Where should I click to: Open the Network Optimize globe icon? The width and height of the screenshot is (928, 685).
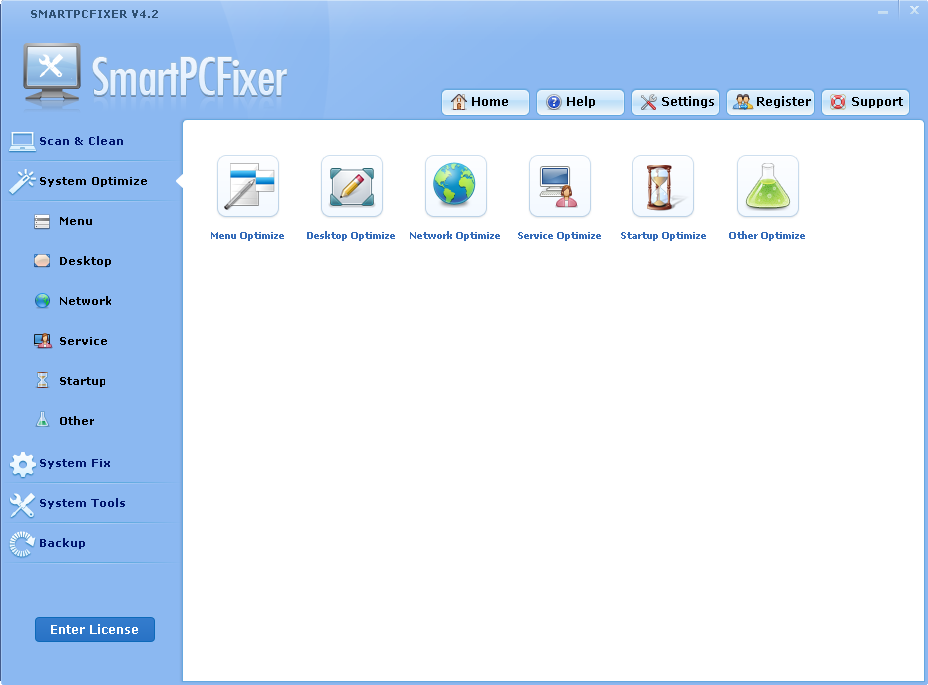click(456, 186)
